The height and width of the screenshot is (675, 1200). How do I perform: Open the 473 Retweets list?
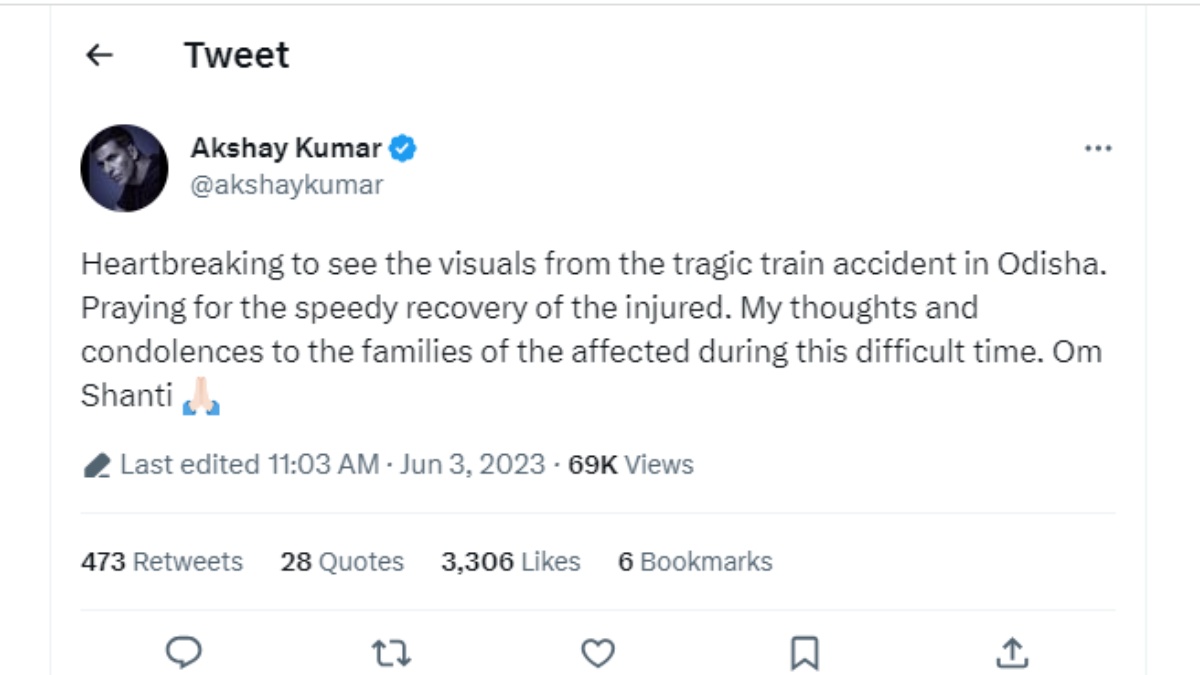point(161,562)
